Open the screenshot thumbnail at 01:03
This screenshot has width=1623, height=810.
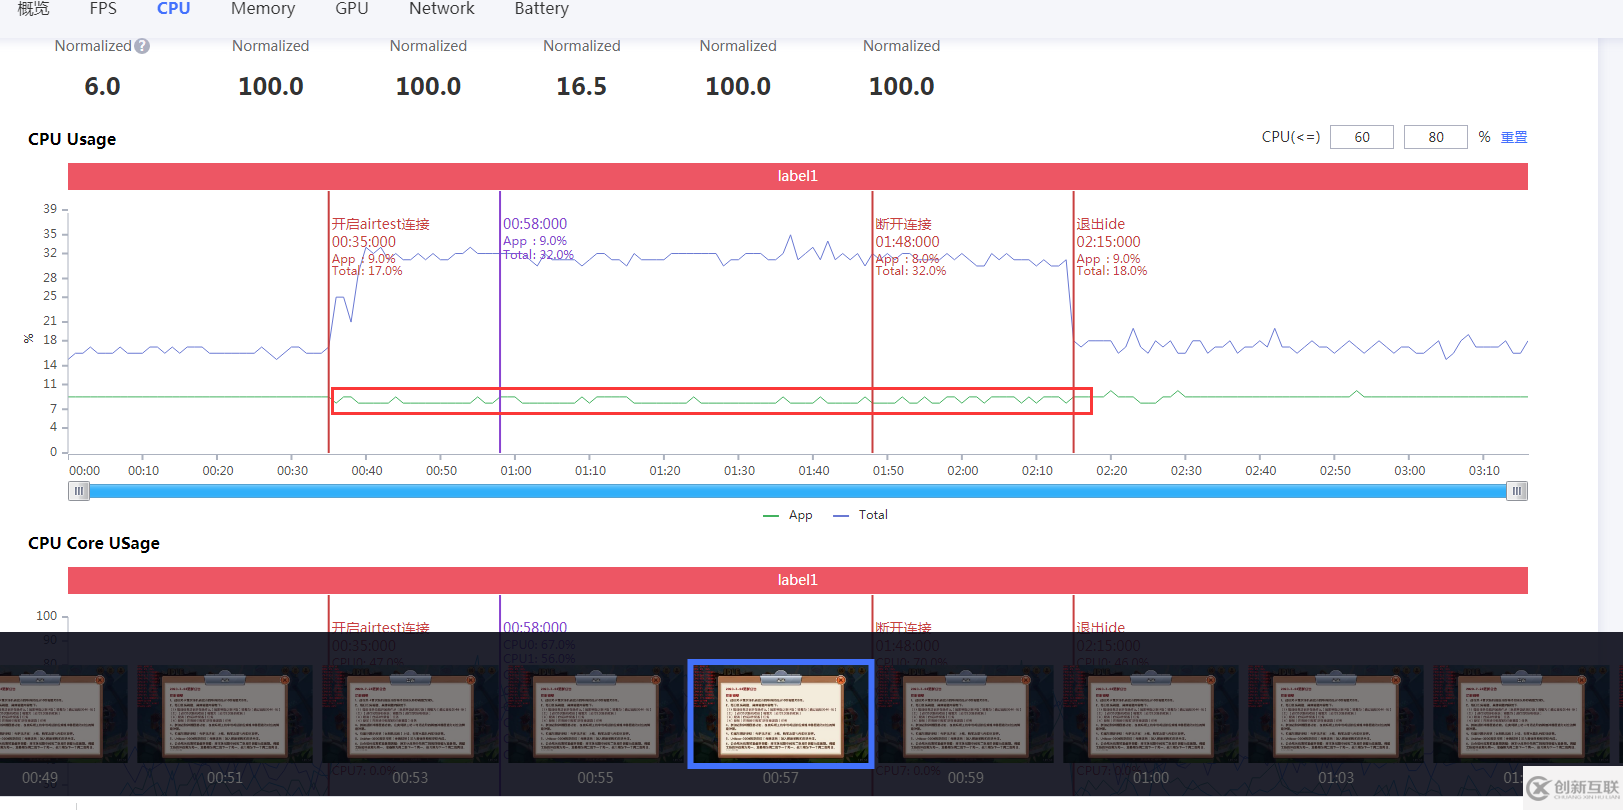(x=1336, y=715)
